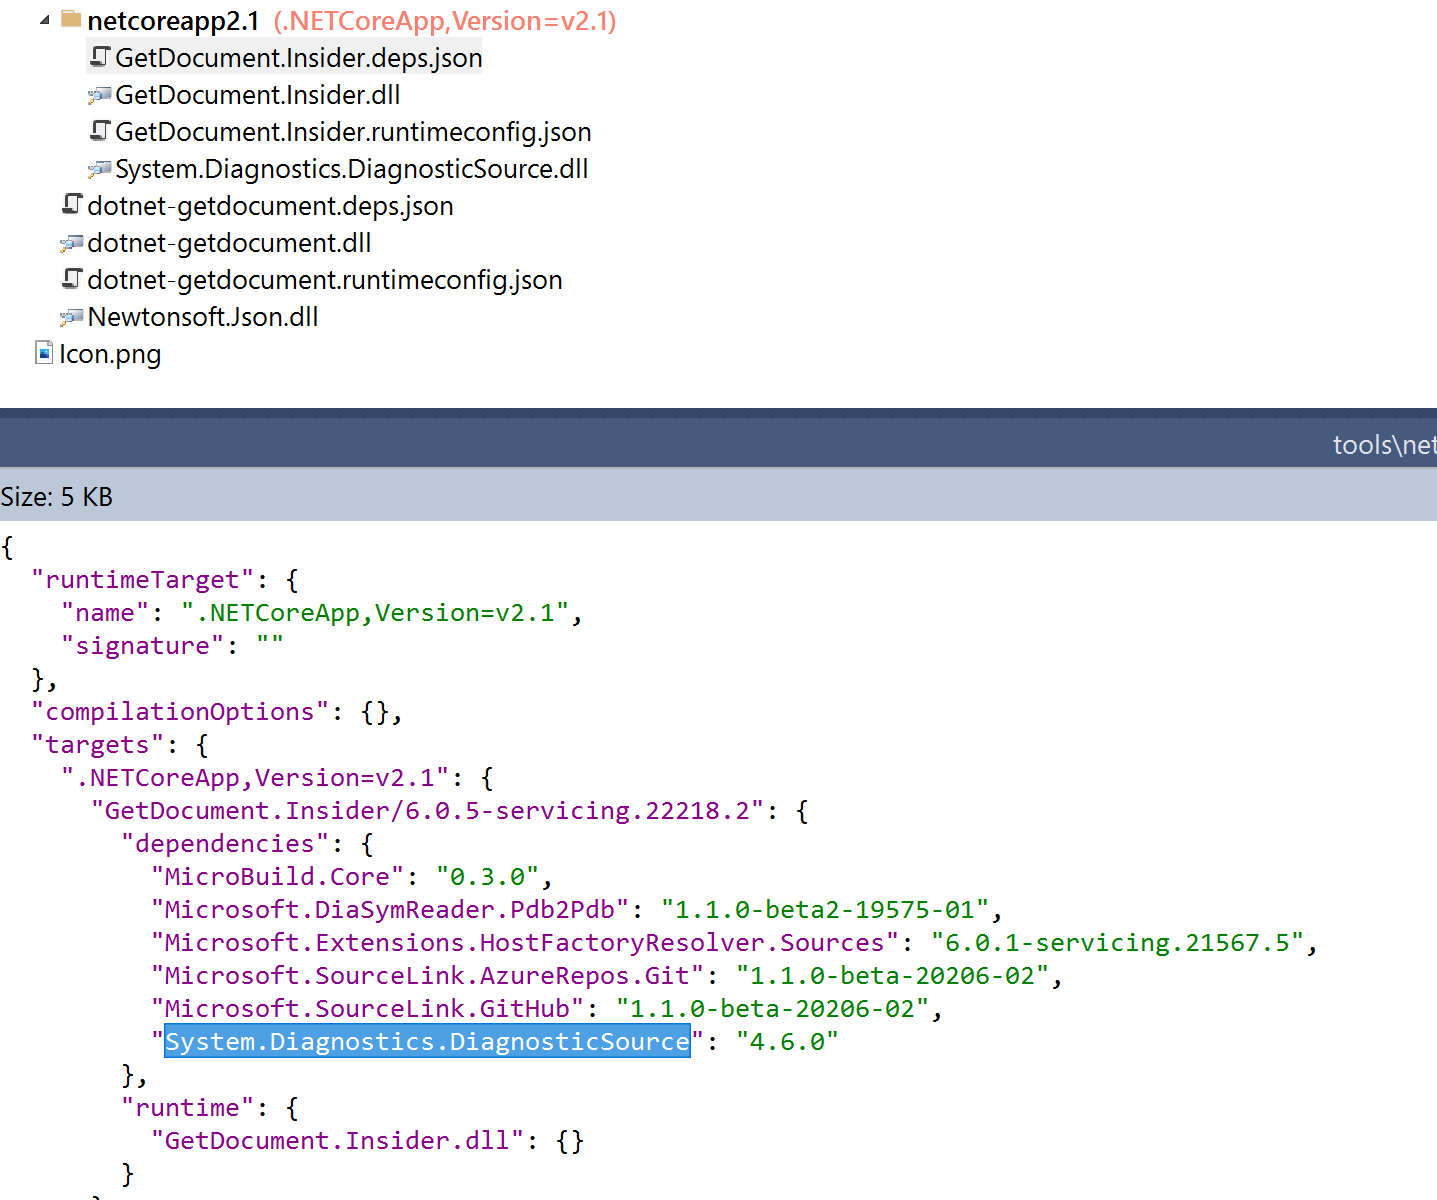Click the "dependencies" key
This screenshot has height=1200, width=1437.
click(225, 844)
